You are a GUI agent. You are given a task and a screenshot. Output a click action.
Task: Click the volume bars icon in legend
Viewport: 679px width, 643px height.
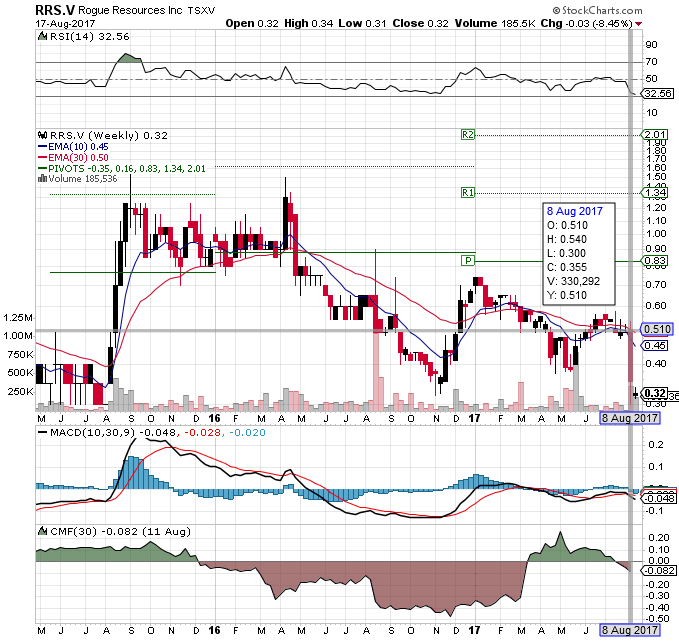(42, 178)
